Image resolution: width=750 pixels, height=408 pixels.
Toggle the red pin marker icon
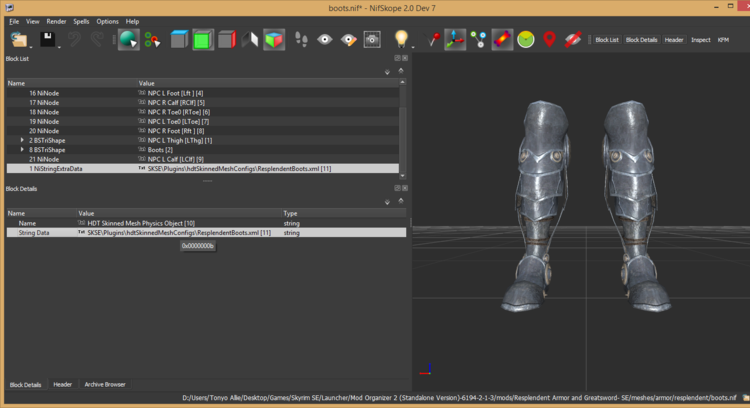[x=433, y=39]
